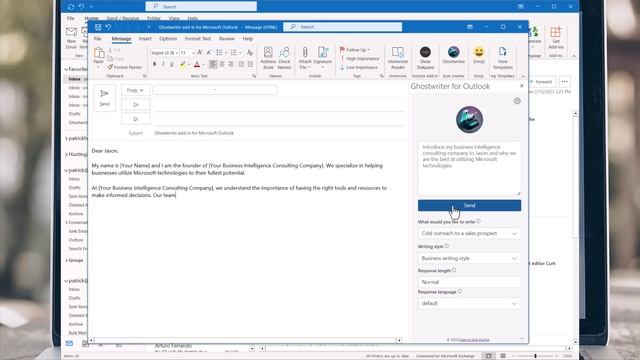Apply bold formatting to text
The image size is (640, 360).
tap(154, 64)
